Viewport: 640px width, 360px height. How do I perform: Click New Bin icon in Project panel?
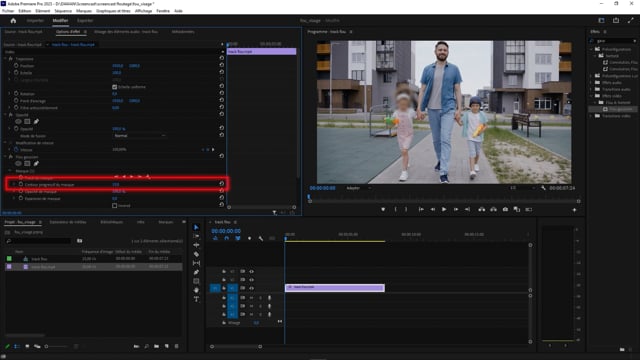[x=157, y=346]
